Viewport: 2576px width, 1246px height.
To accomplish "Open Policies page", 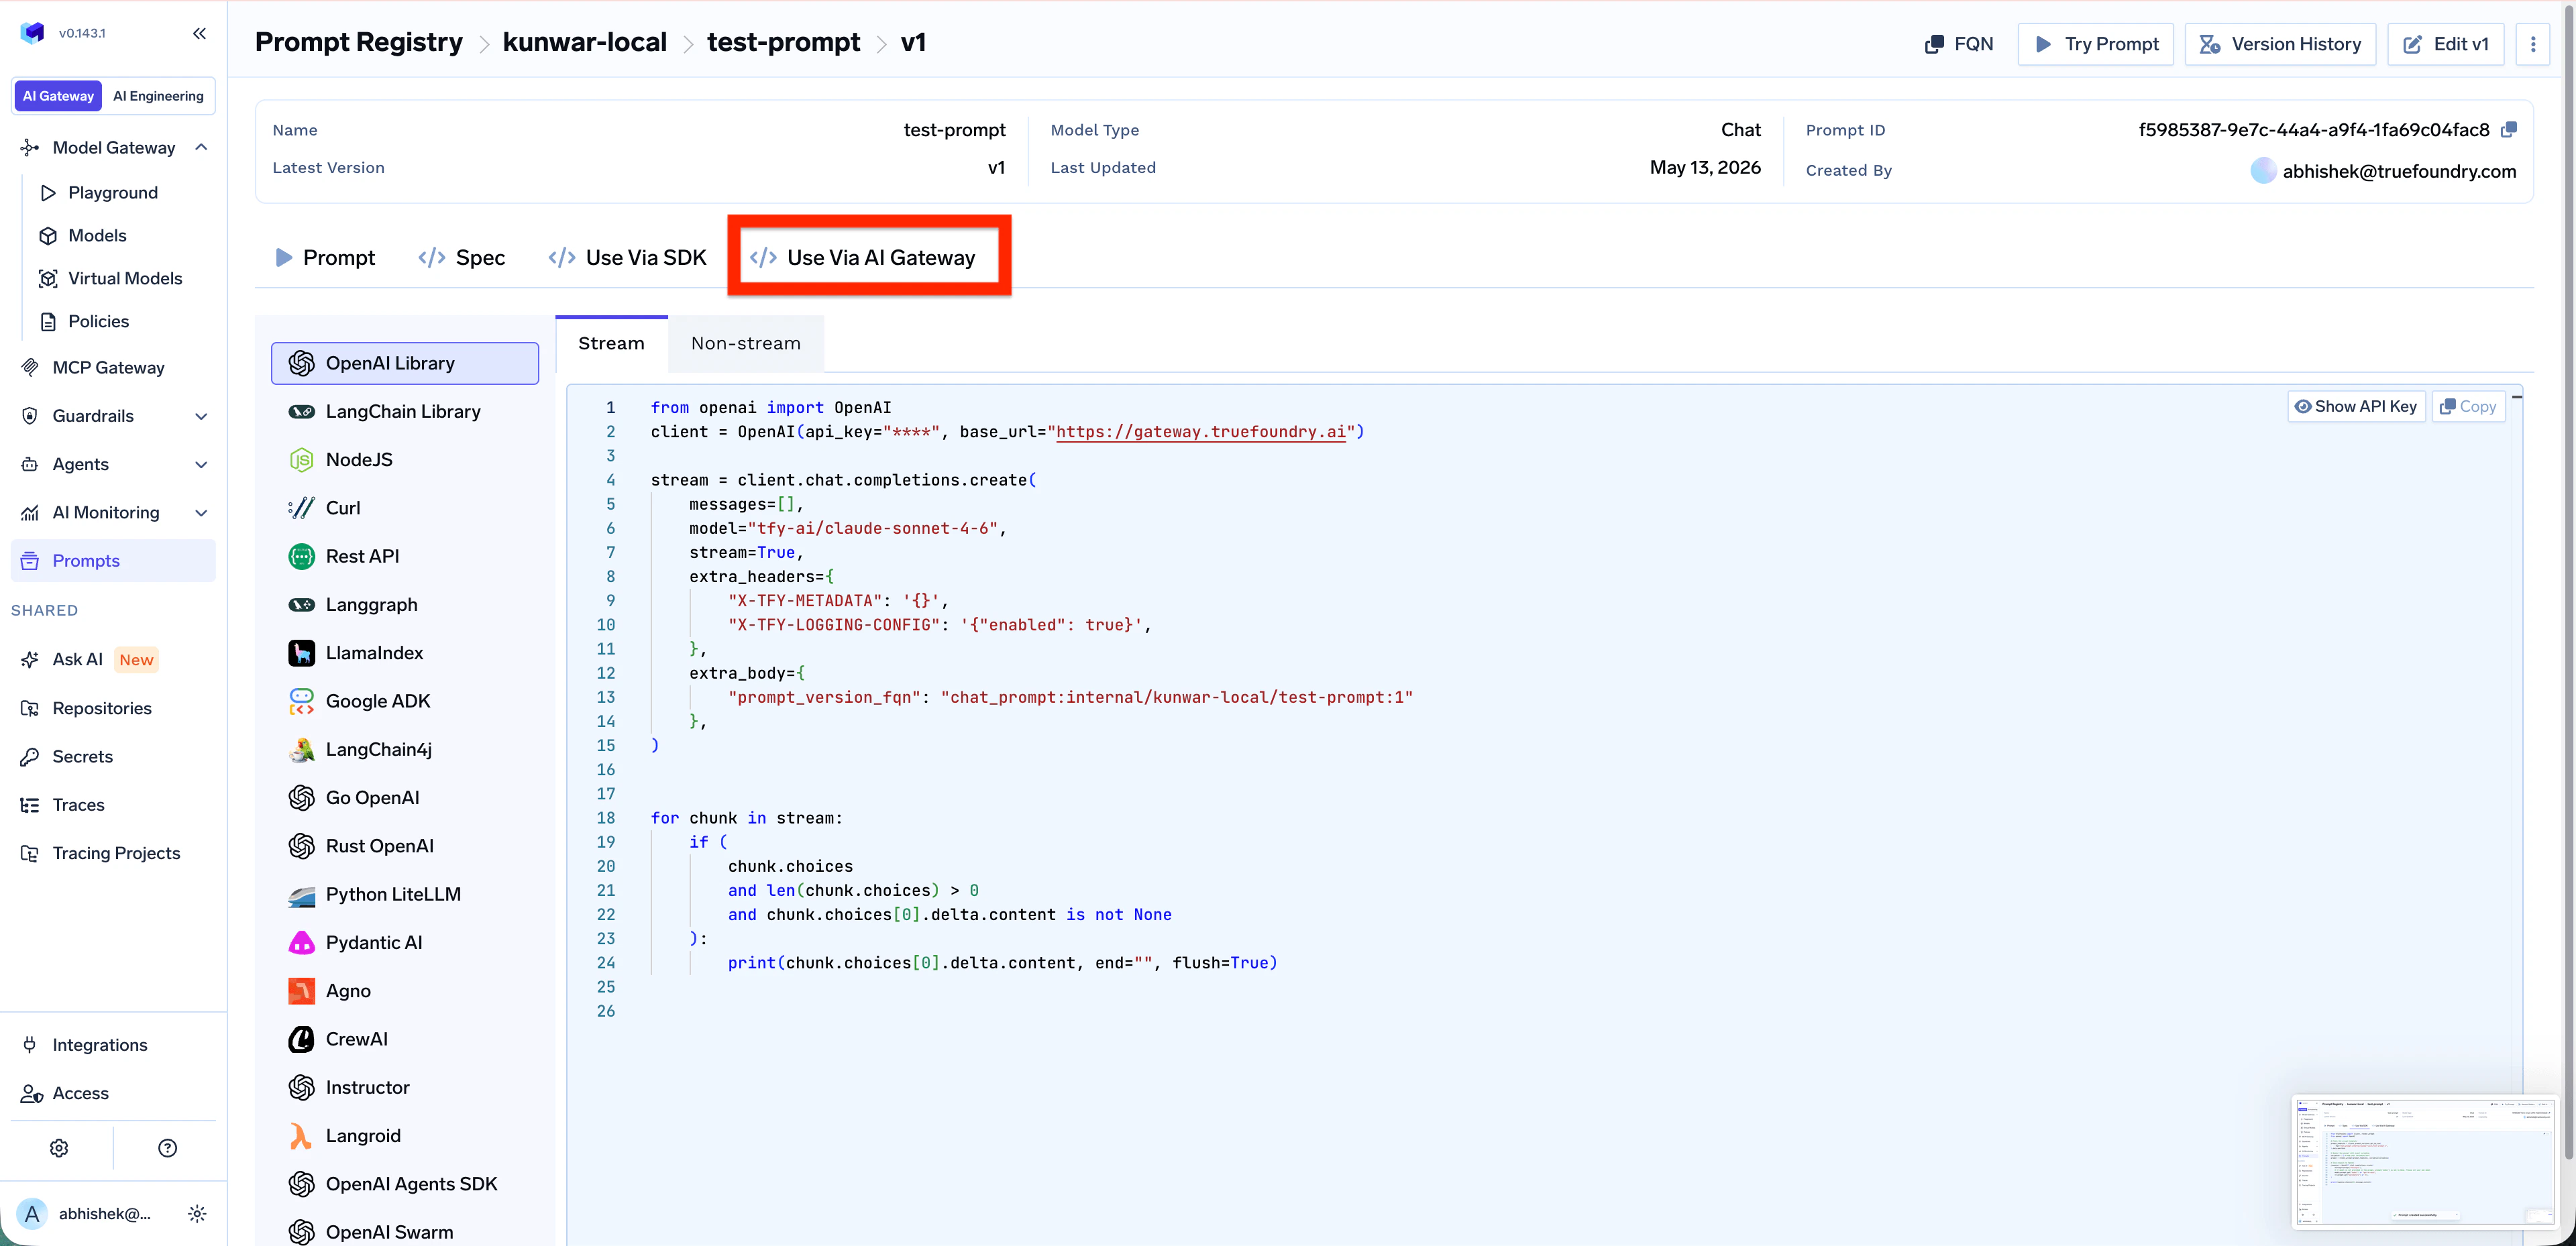I will (x=98, y=321).
